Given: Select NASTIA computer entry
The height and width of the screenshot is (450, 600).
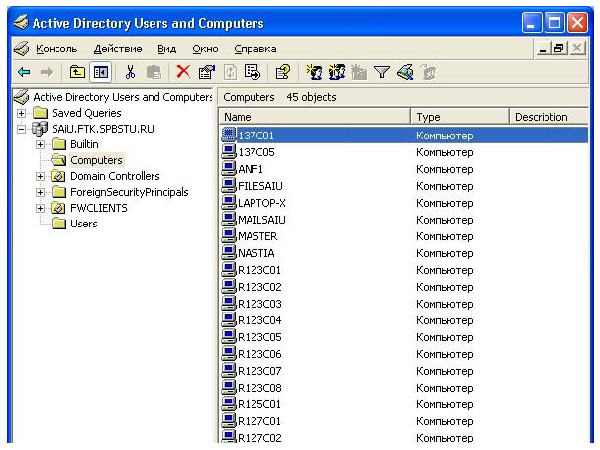Looking at the screenshot, I should point(256,253).
